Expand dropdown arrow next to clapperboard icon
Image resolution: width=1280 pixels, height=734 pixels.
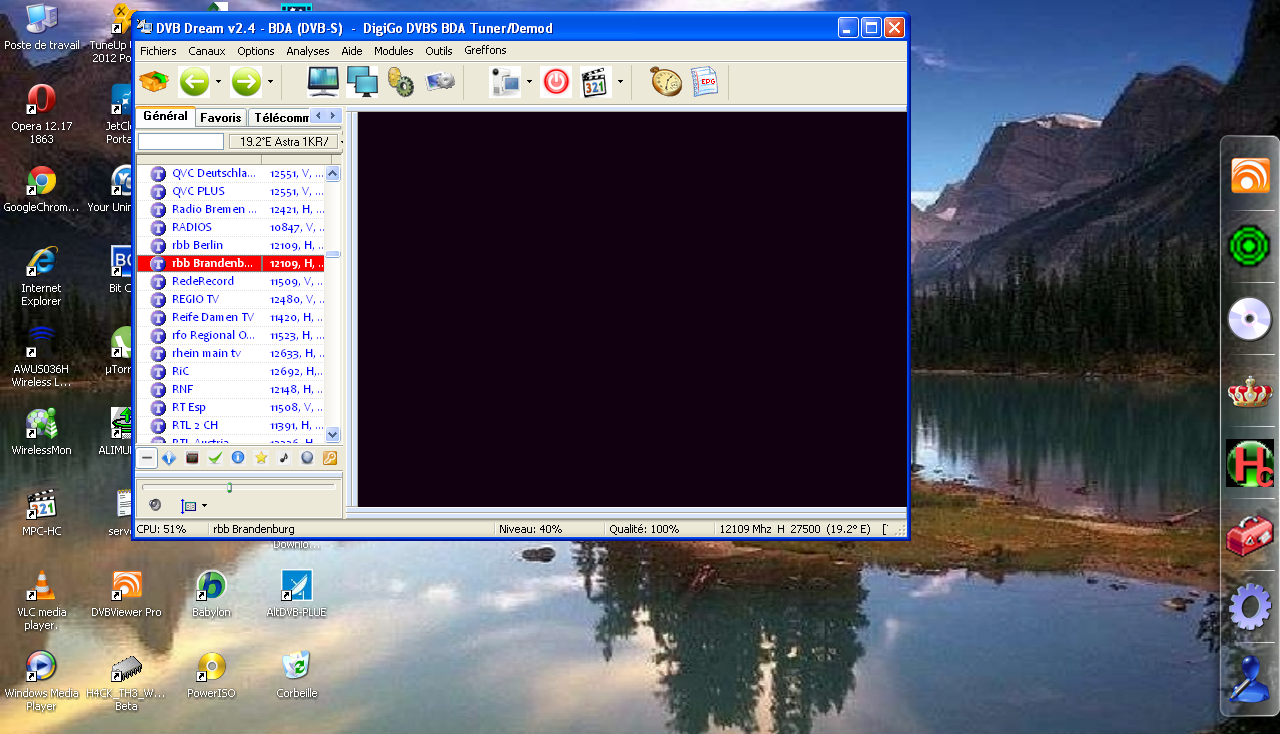tap(620, 82)
